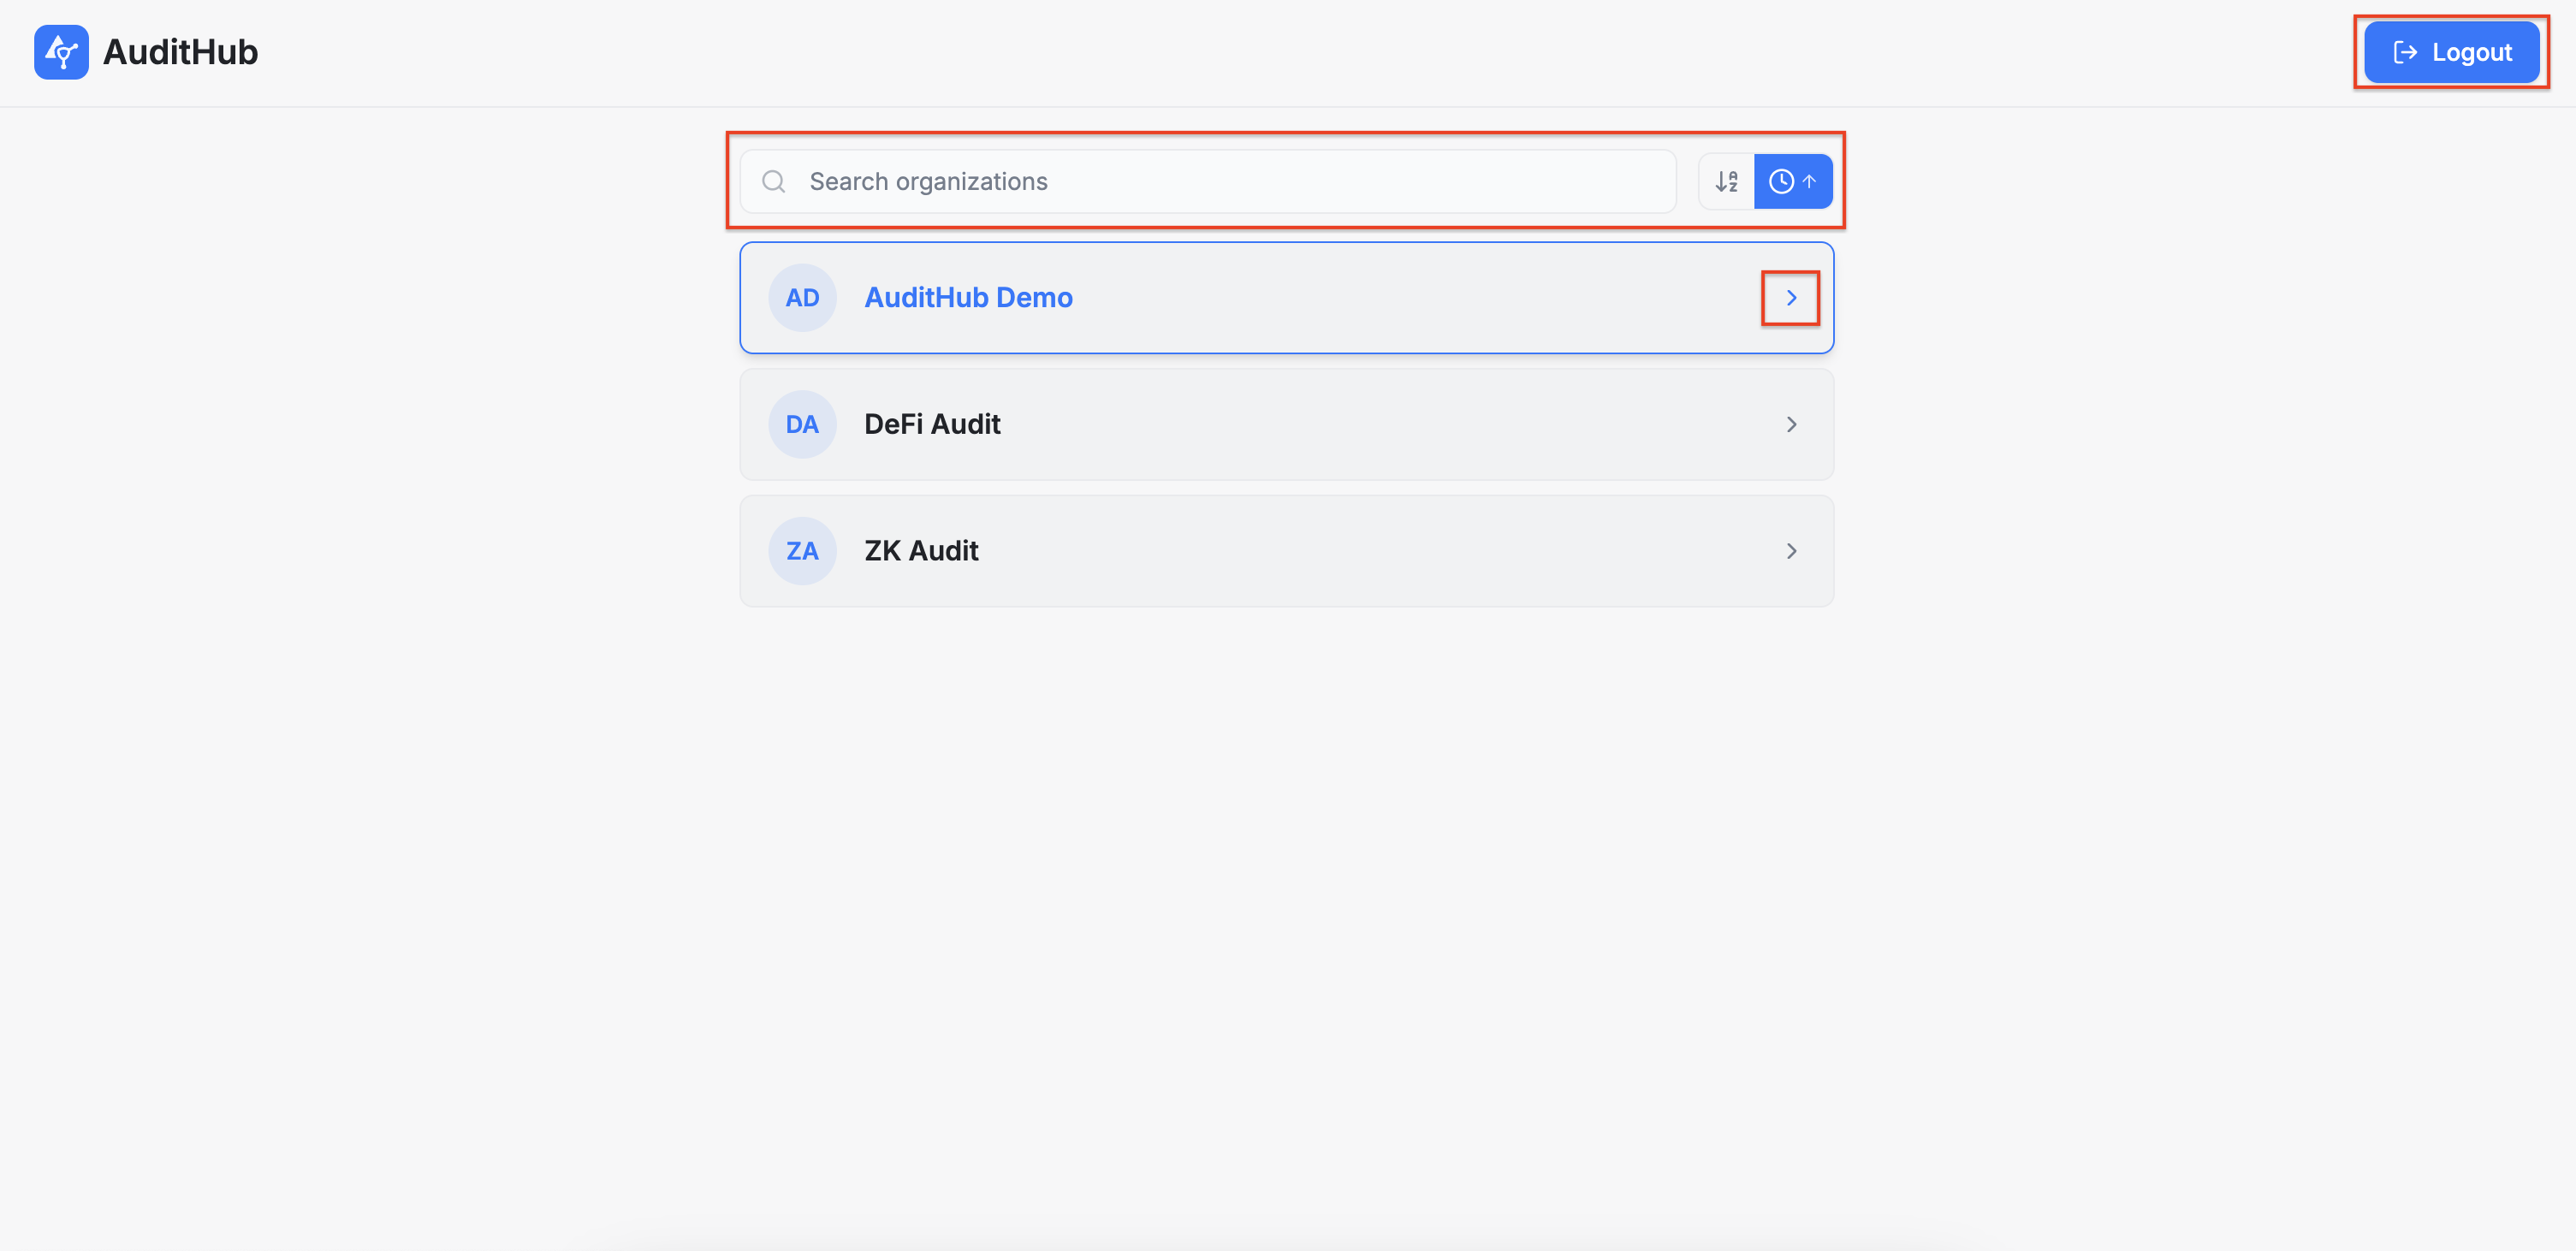Click the clock icon for time sorting
Viewport: 2576px width, 1251px height.
pyautogui.click(x=1781, y=181)
